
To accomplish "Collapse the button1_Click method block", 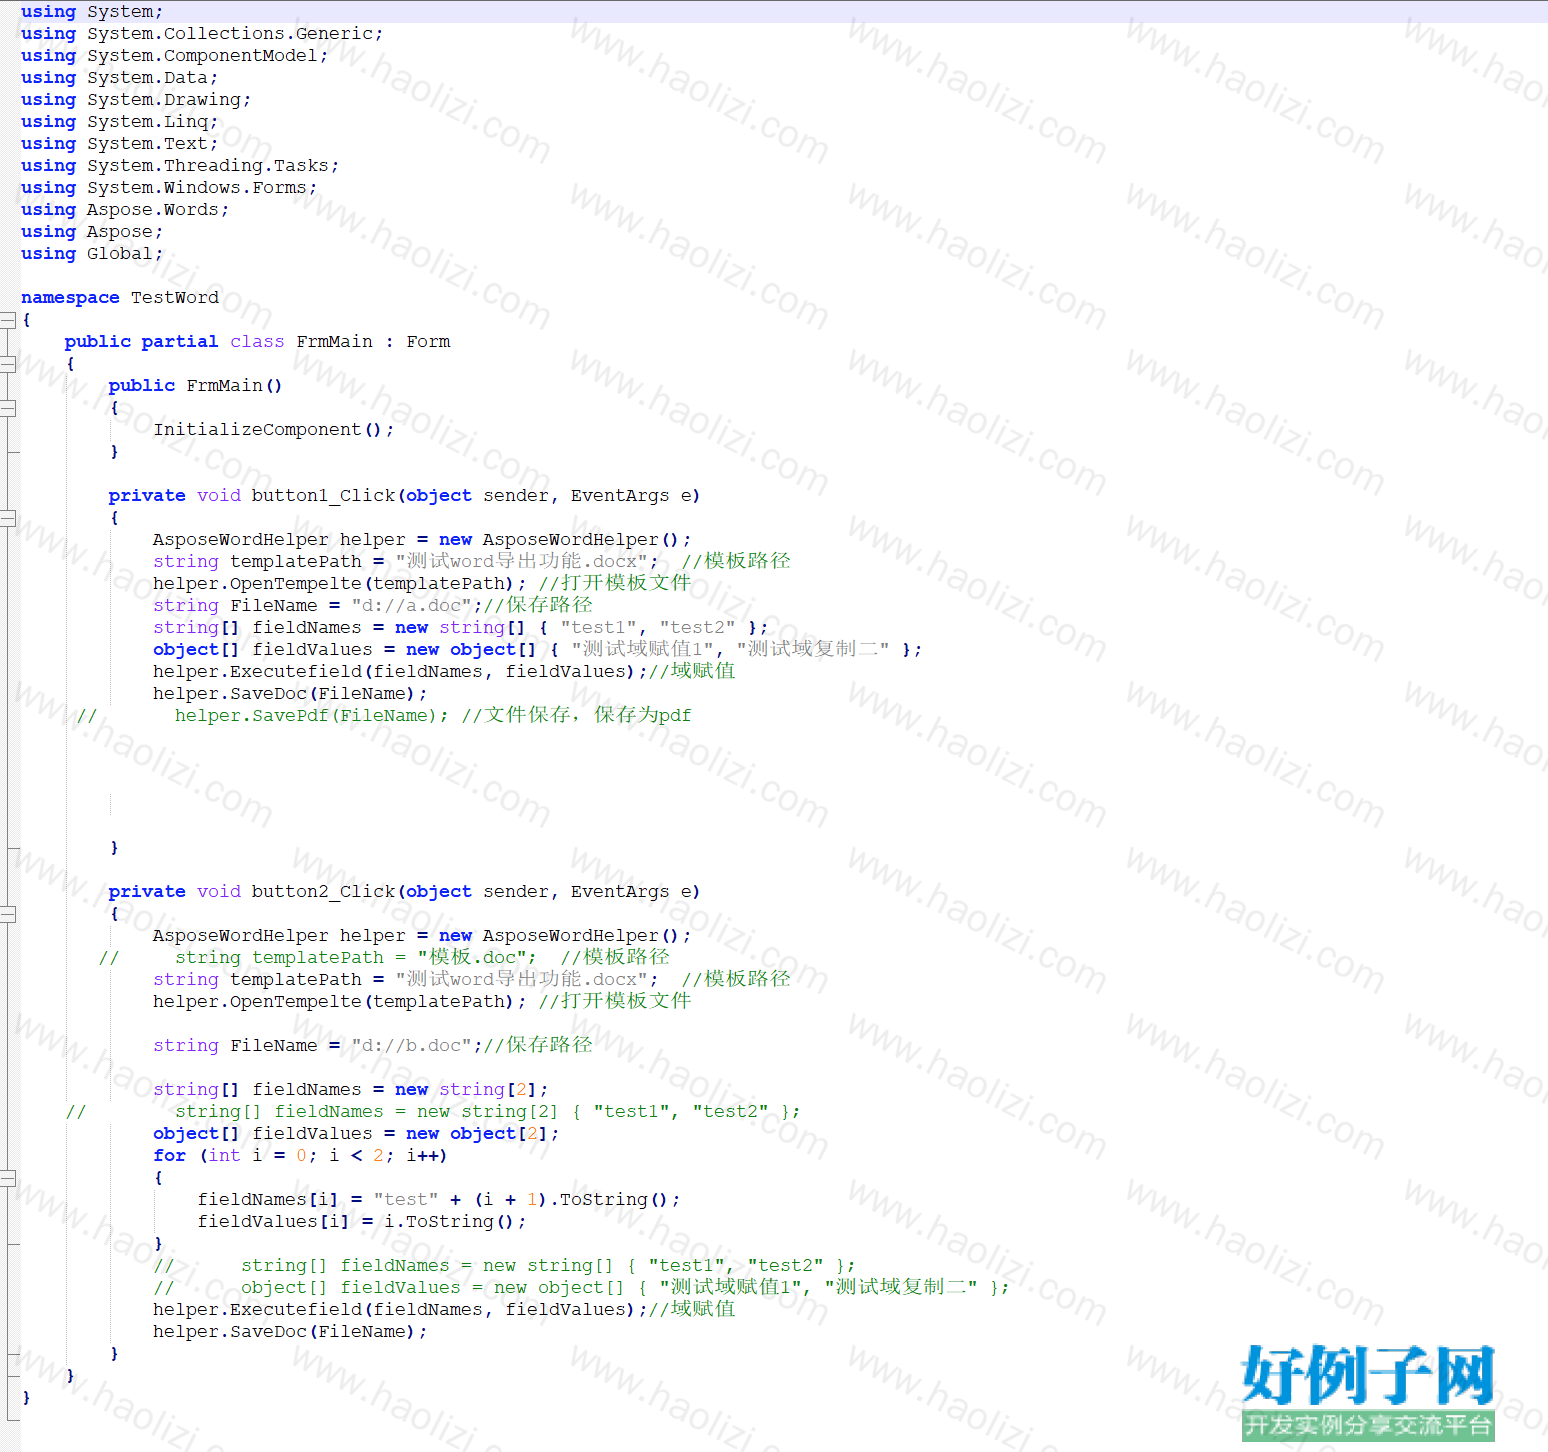I will pyautogui.click(x=8, y=518).
